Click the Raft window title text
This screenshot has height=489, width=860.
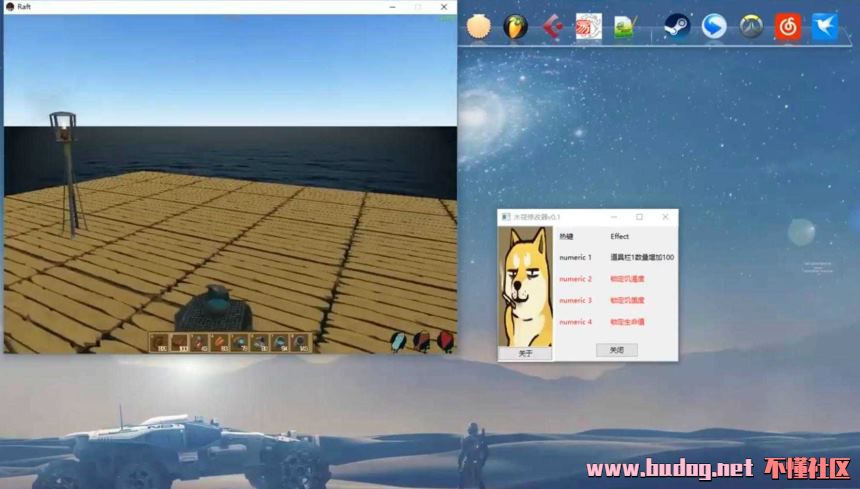pos(24,7)
